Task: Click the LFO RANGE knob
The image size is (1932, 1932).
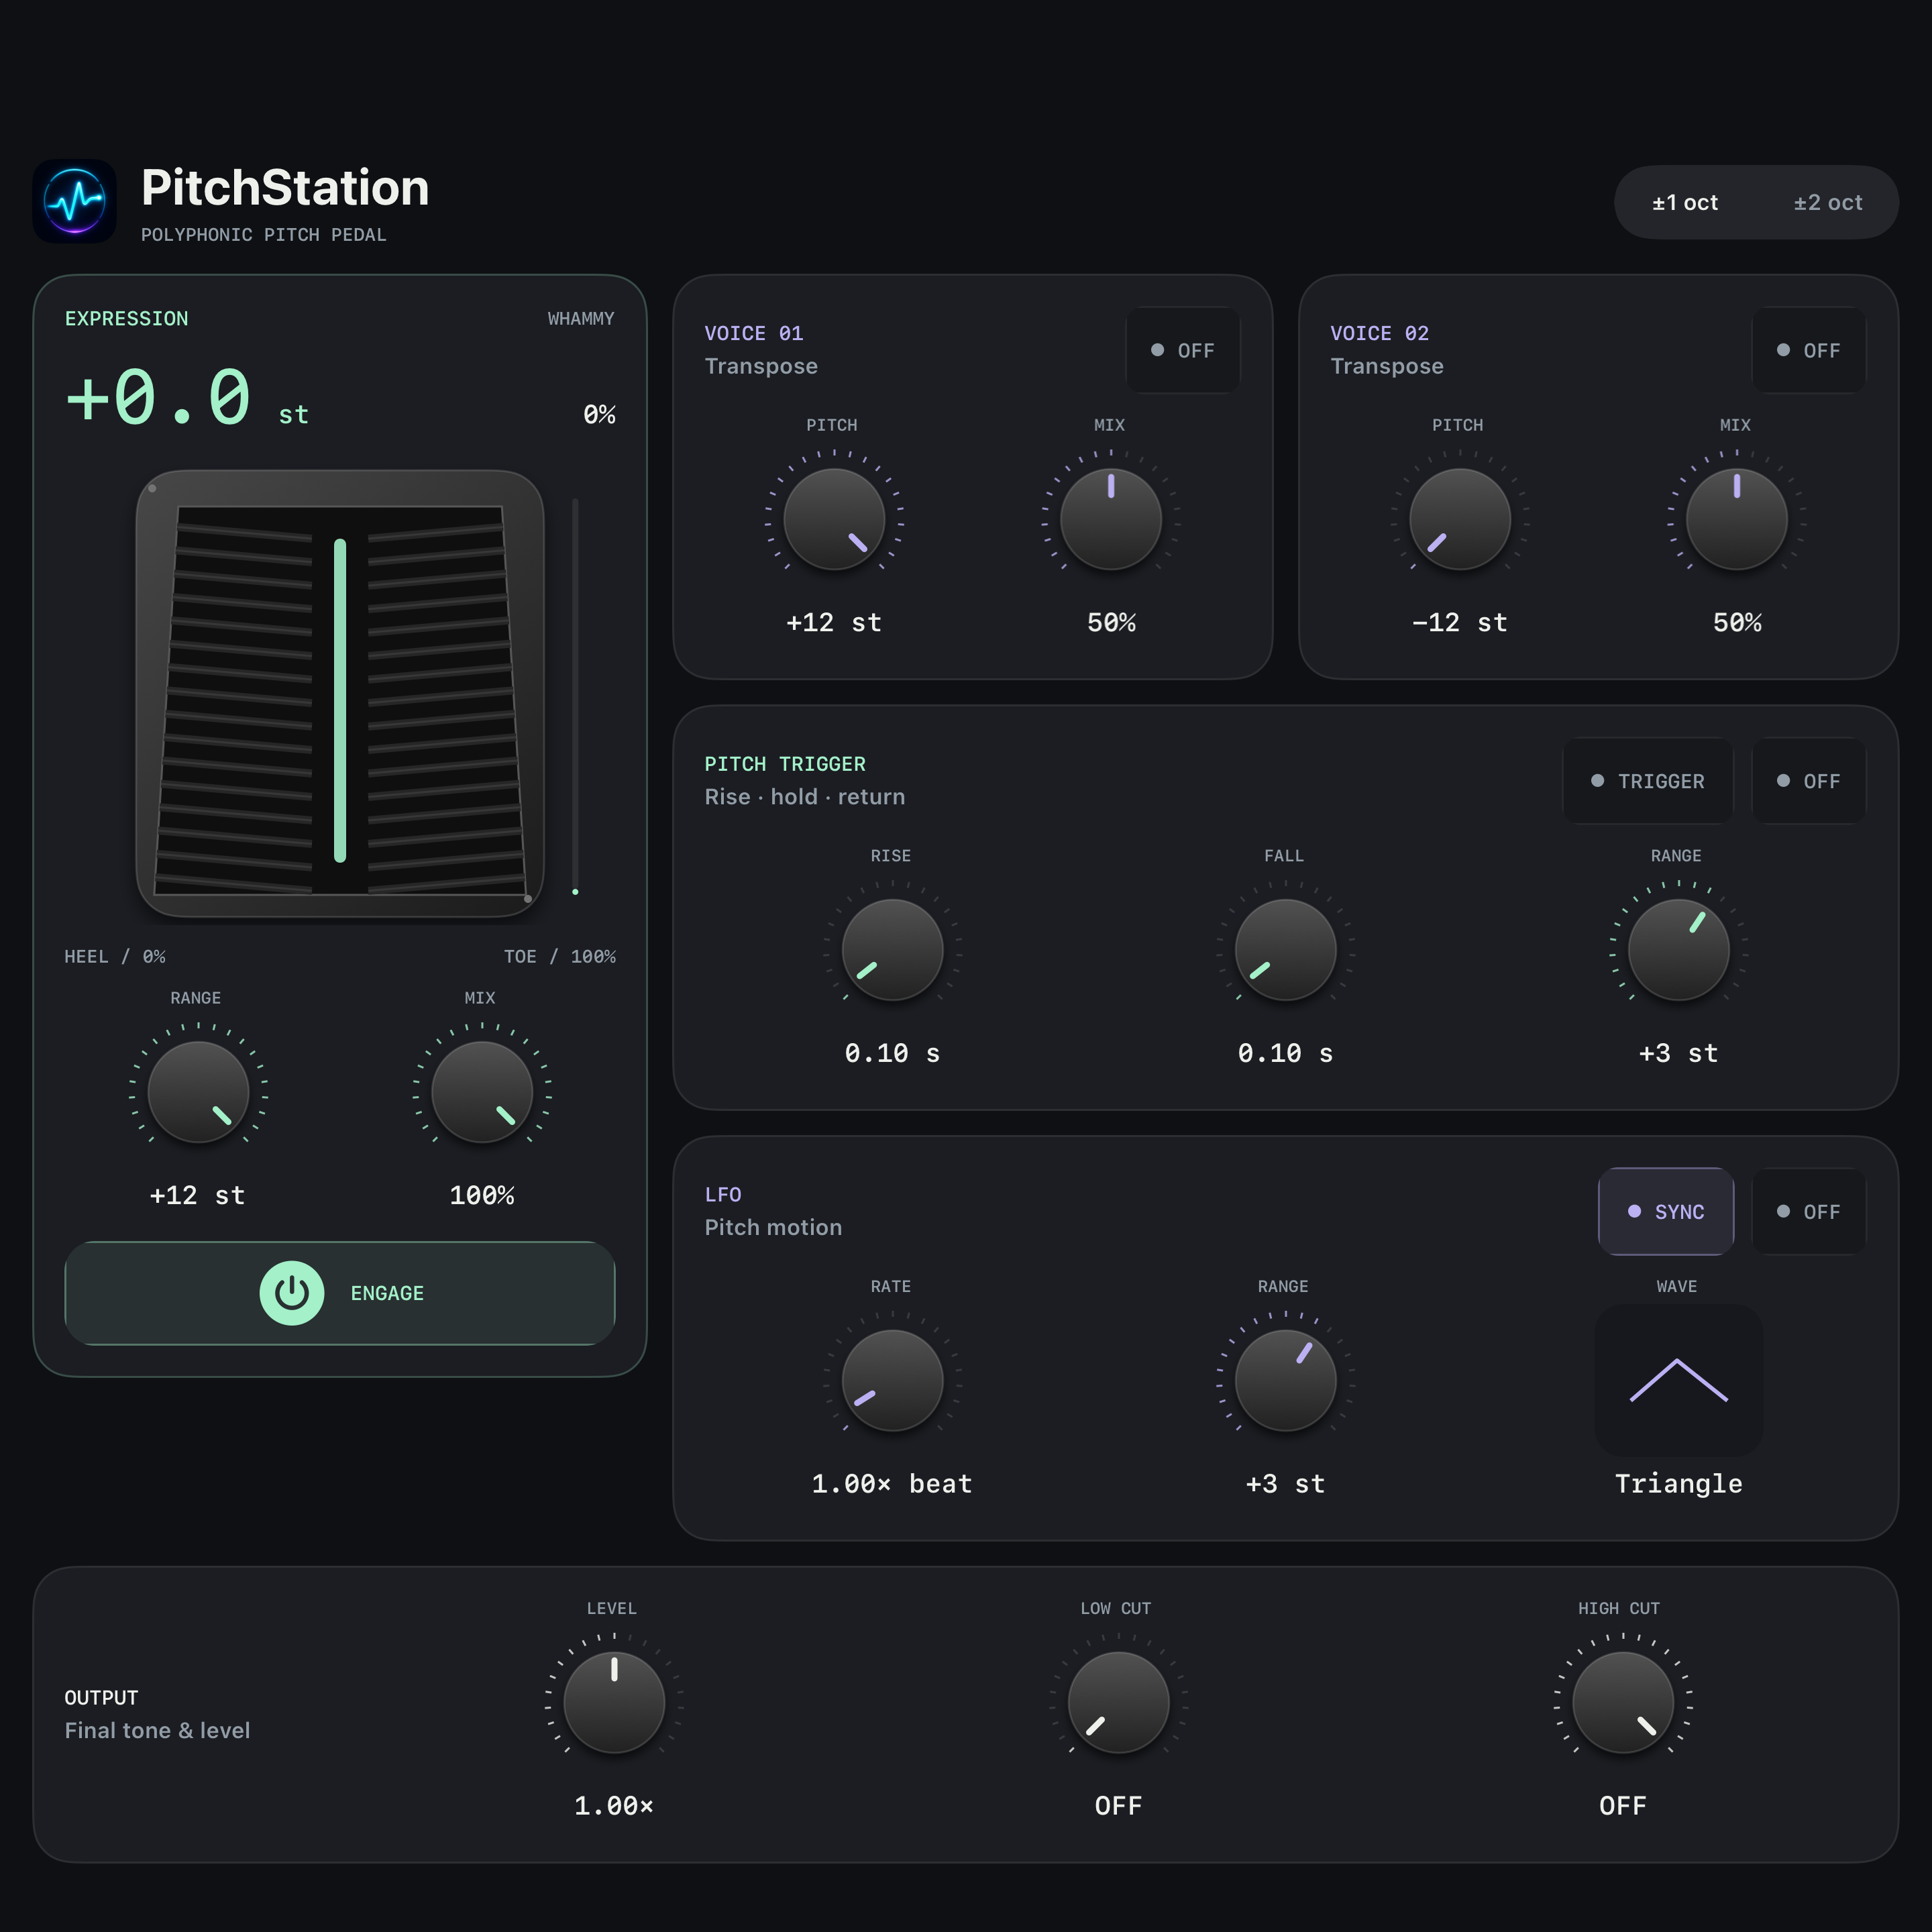Action: 1286,1380
